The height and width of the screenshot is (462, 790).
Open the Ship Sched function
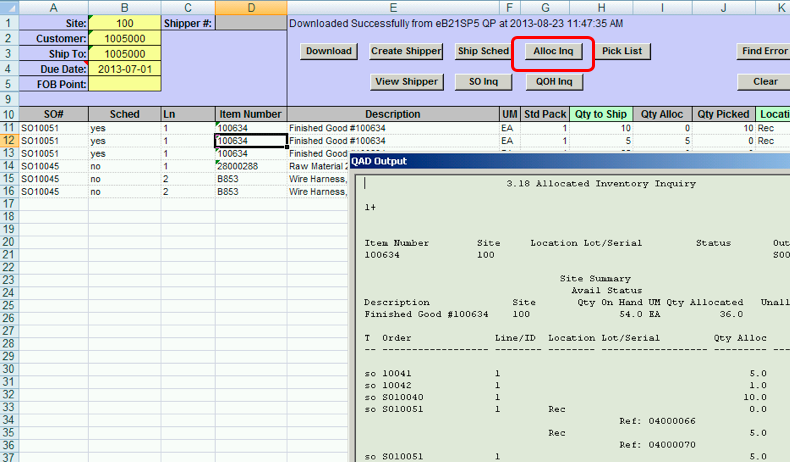tap(483, 51)
